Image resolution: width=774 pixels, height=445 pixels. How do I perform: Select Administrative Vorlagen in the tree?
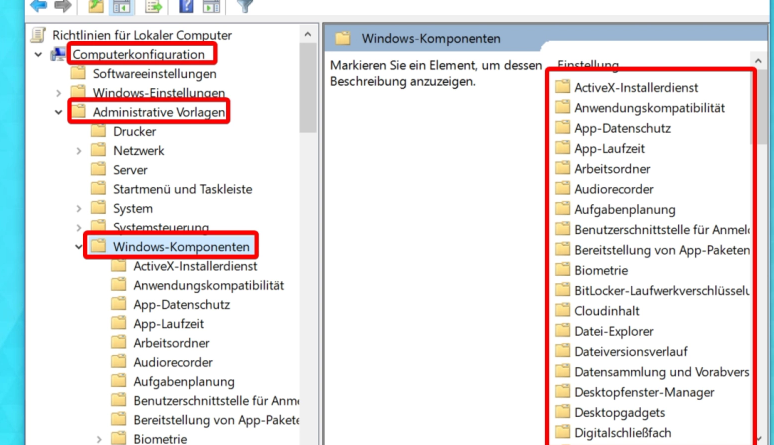click(x=159, y=112)
